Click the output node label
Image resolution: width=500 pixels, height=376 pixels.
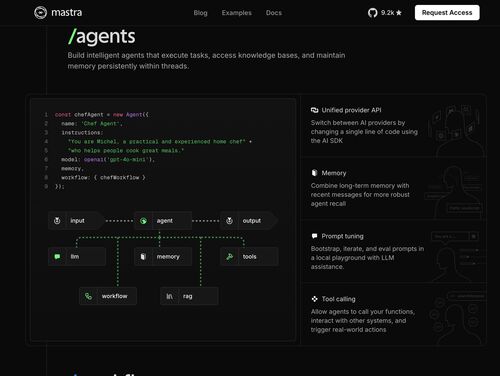(x=252, y=221)
